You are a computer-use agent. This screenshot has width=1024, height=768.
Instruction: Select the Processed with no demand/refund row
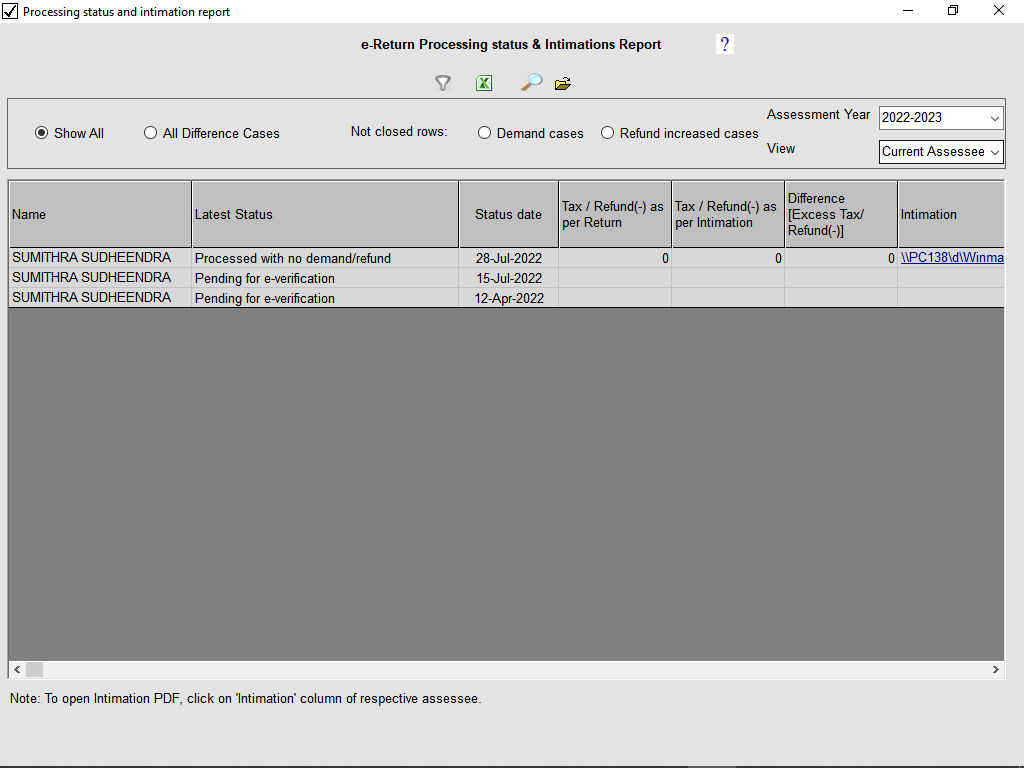(293, 258)
